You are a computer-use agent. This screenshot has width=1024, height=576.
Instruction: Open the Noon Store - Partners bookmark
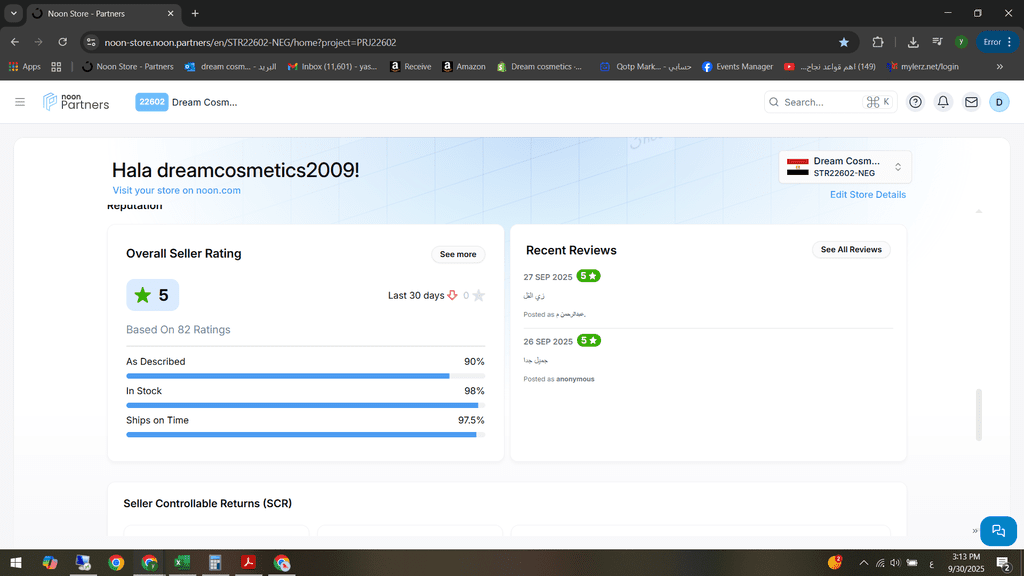[128, 67]
